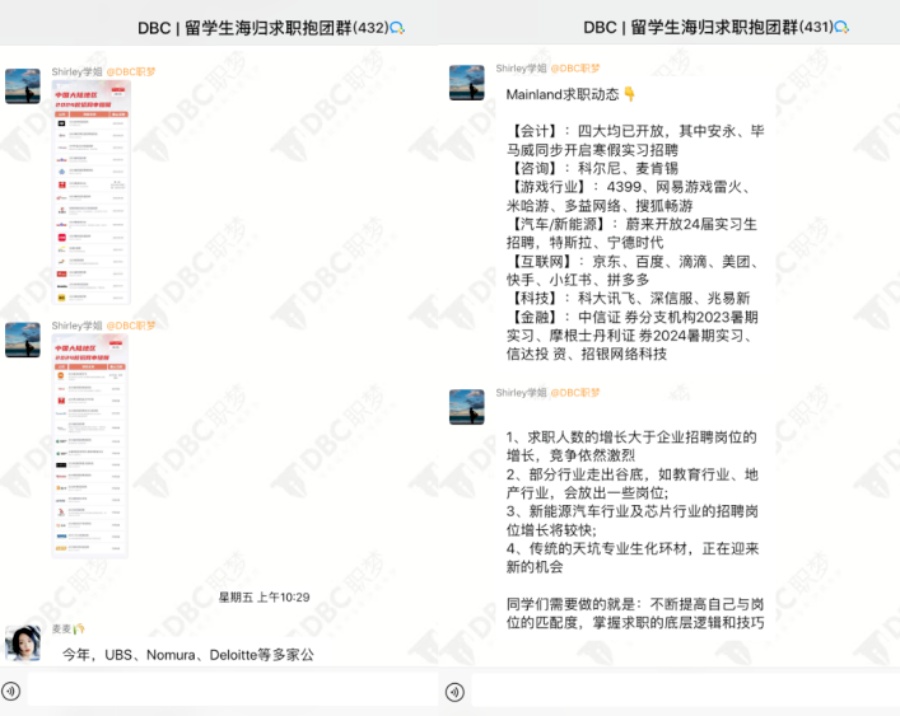Tap the Shirley学姐 name above the numbered list message

tap(521, 393)
